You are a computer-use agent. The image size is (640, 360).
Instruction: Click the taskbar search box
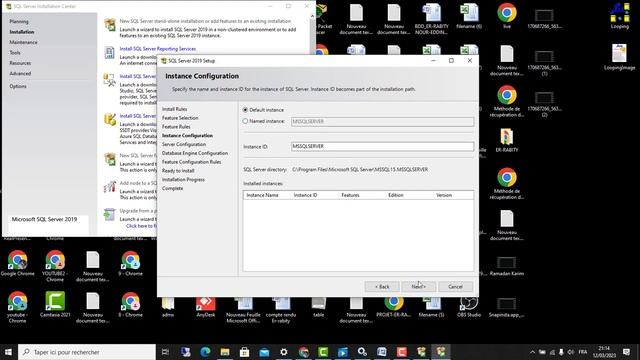click(87, 352)
